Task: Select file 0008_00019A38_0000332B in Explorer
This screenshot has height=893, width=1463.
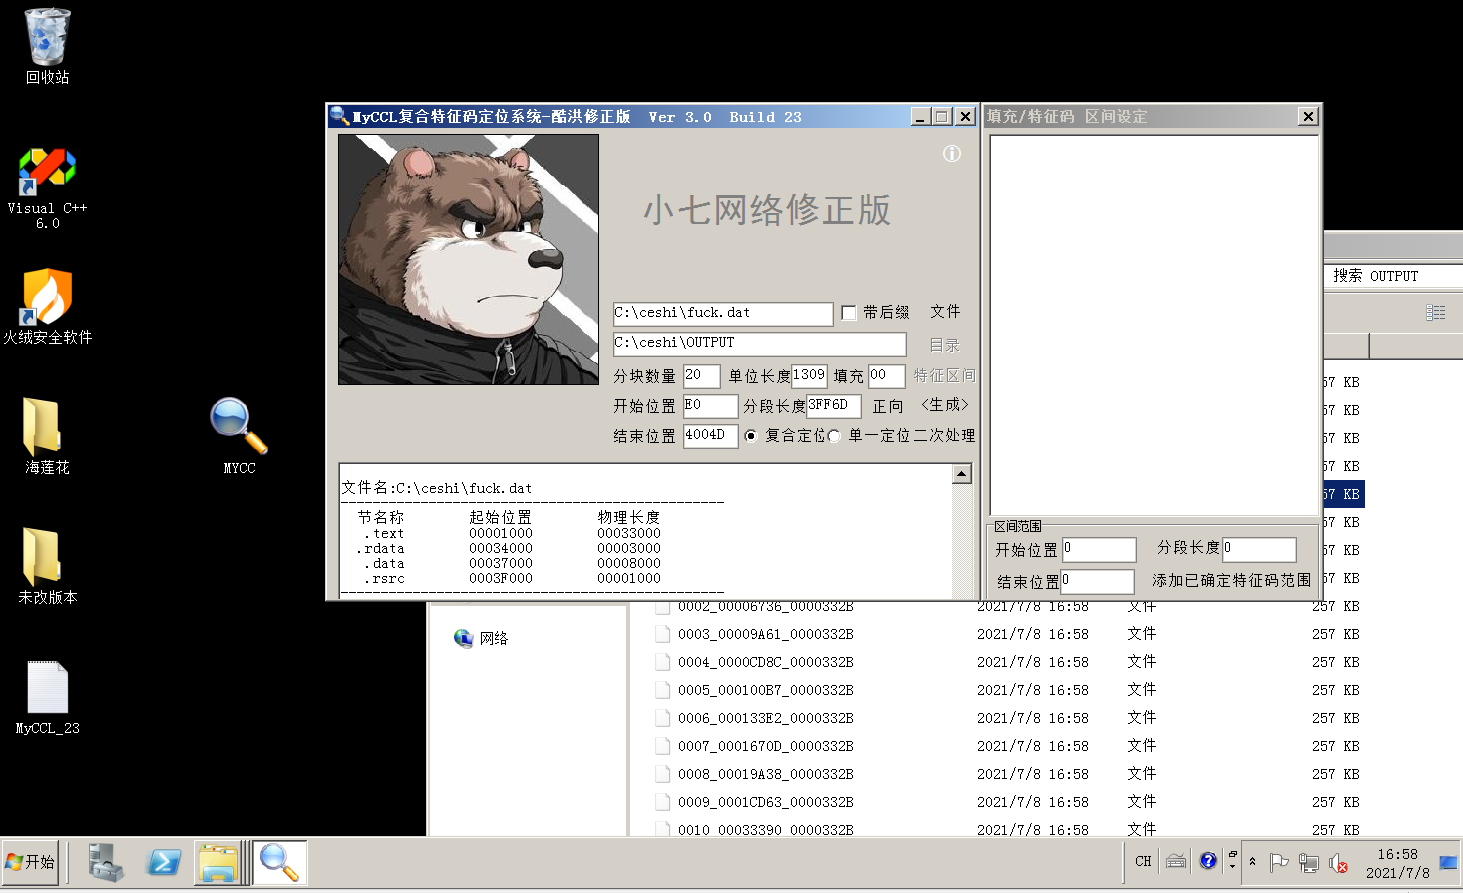Action: pyautogui.click(x=766, y=774)
